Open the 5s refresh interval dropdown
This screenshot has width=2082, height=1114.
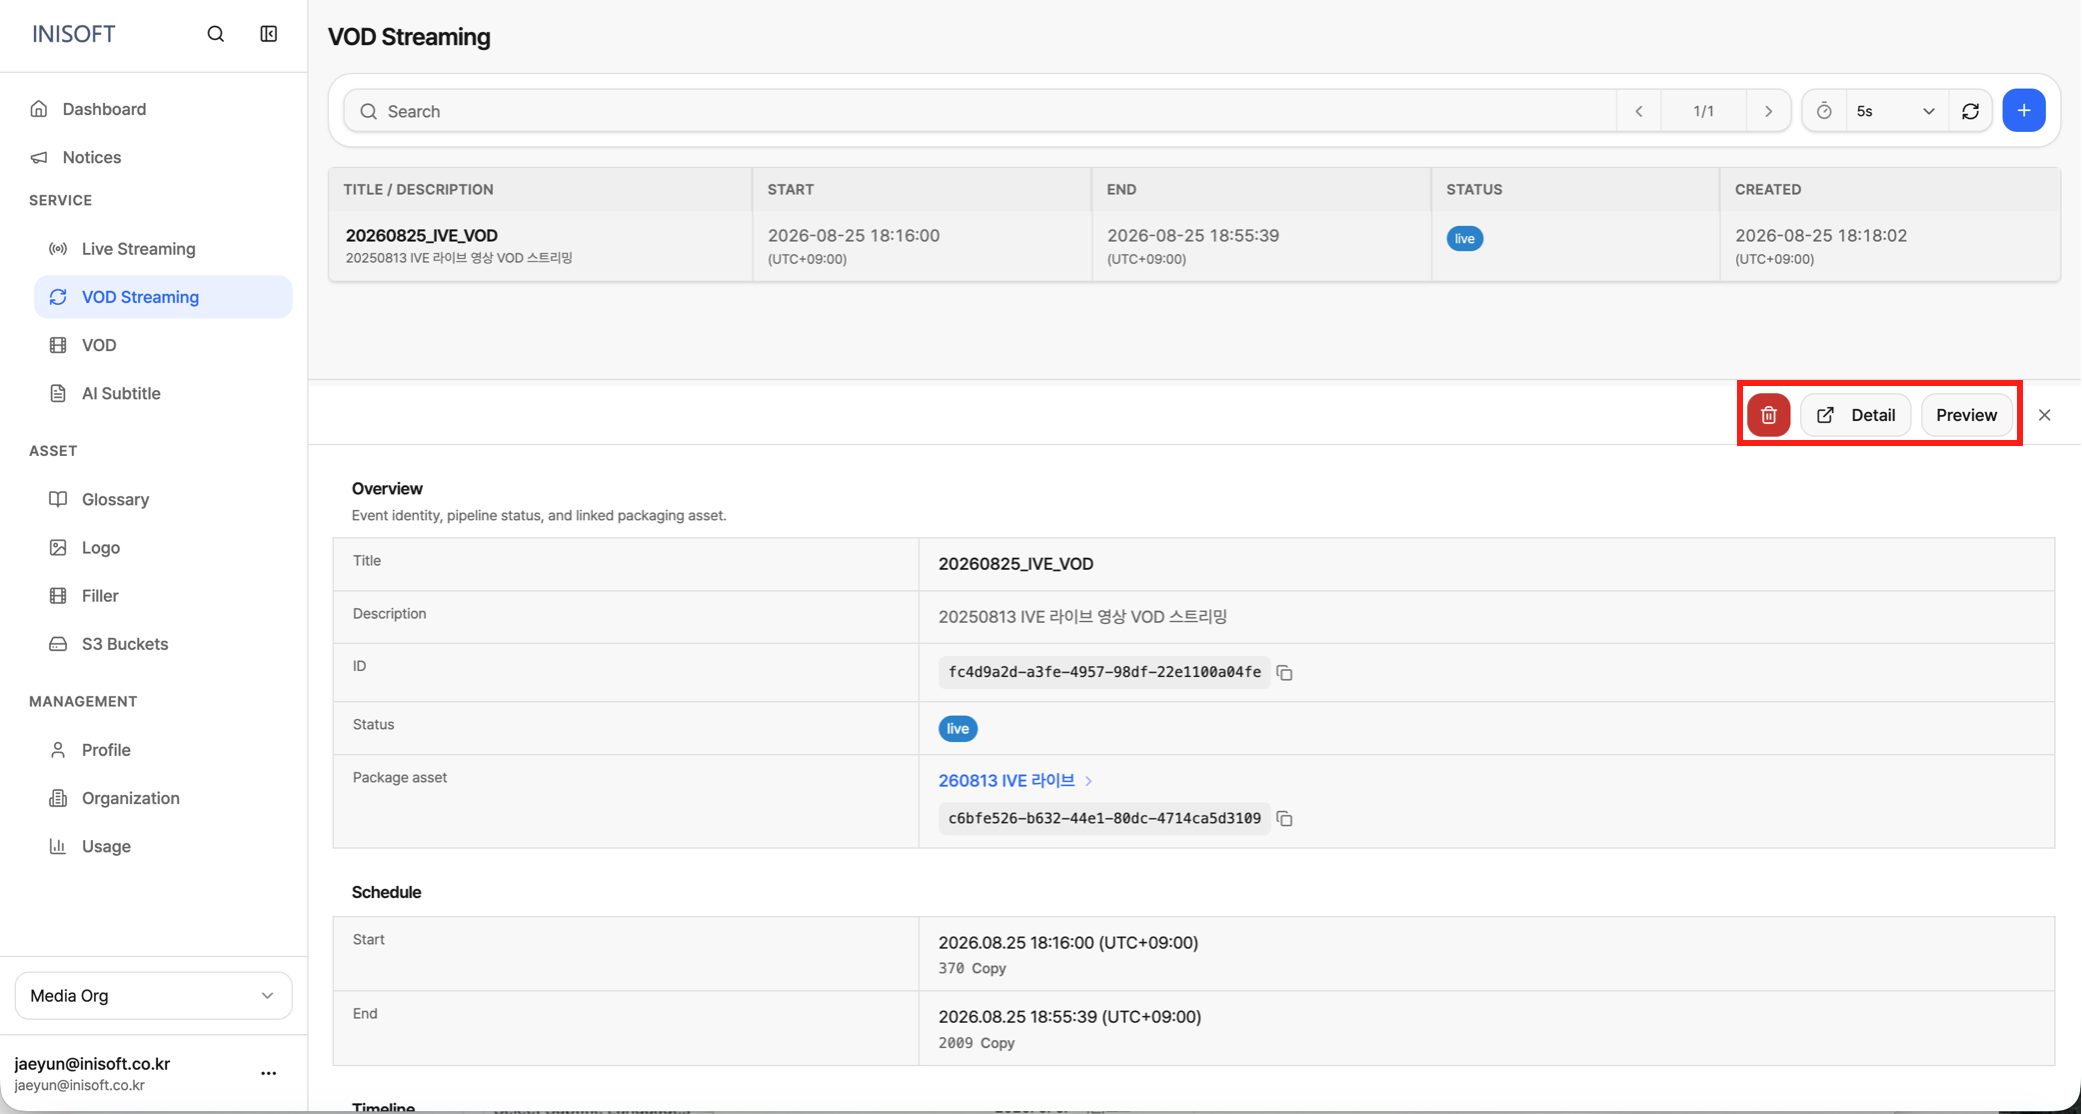1895,111
